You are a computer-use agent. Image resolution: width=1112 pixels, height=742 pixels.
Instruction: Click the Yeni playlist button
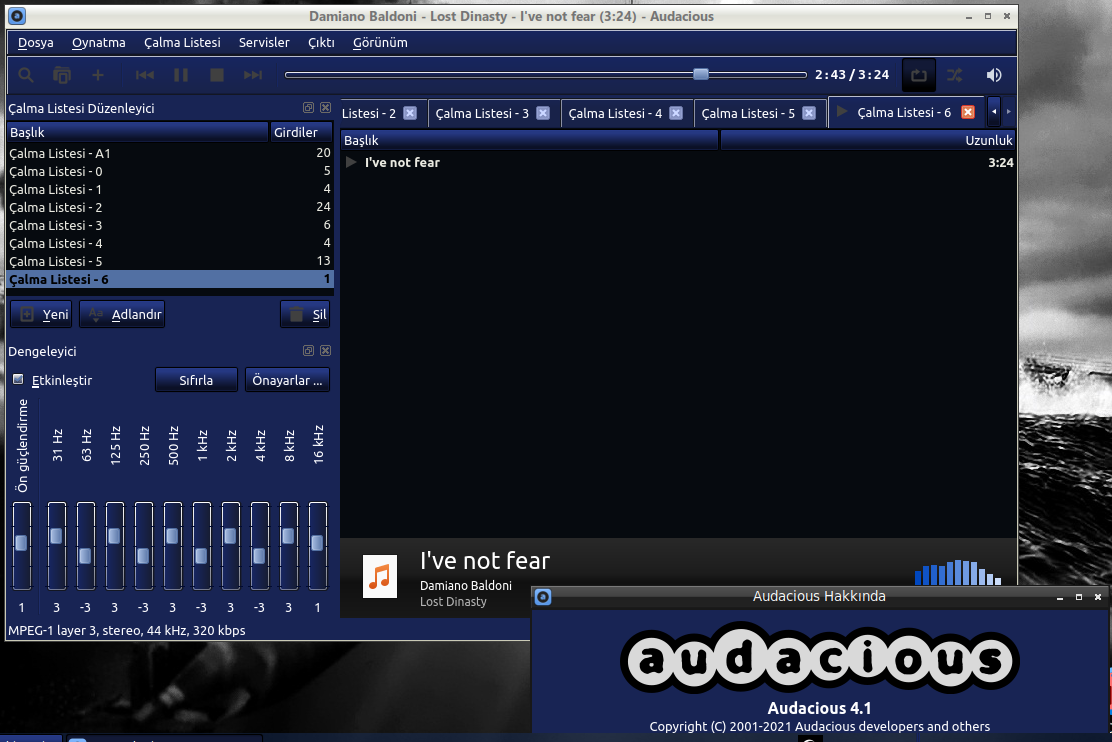pyautogui.click(x=41, y=314)
